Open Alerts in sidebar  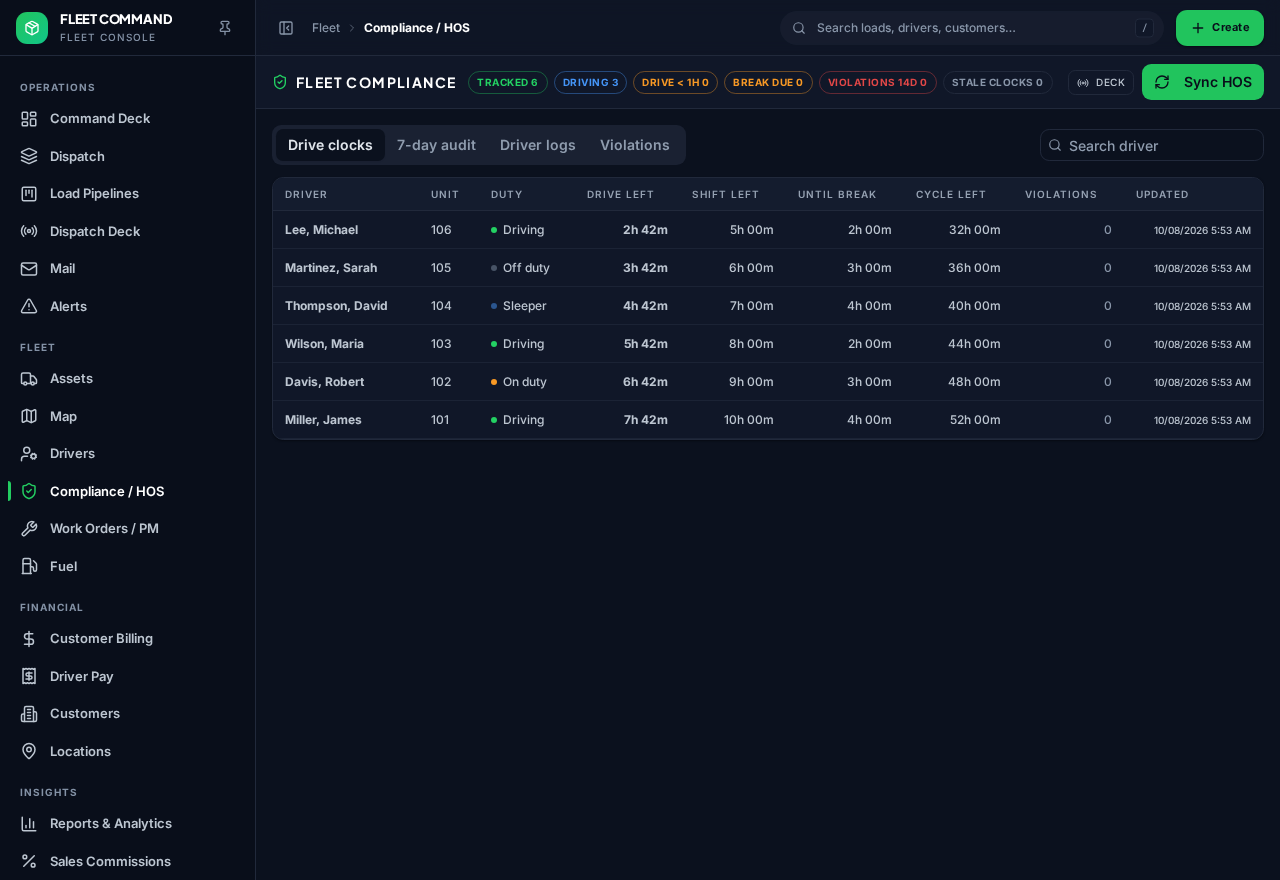(x=128, y=306)
